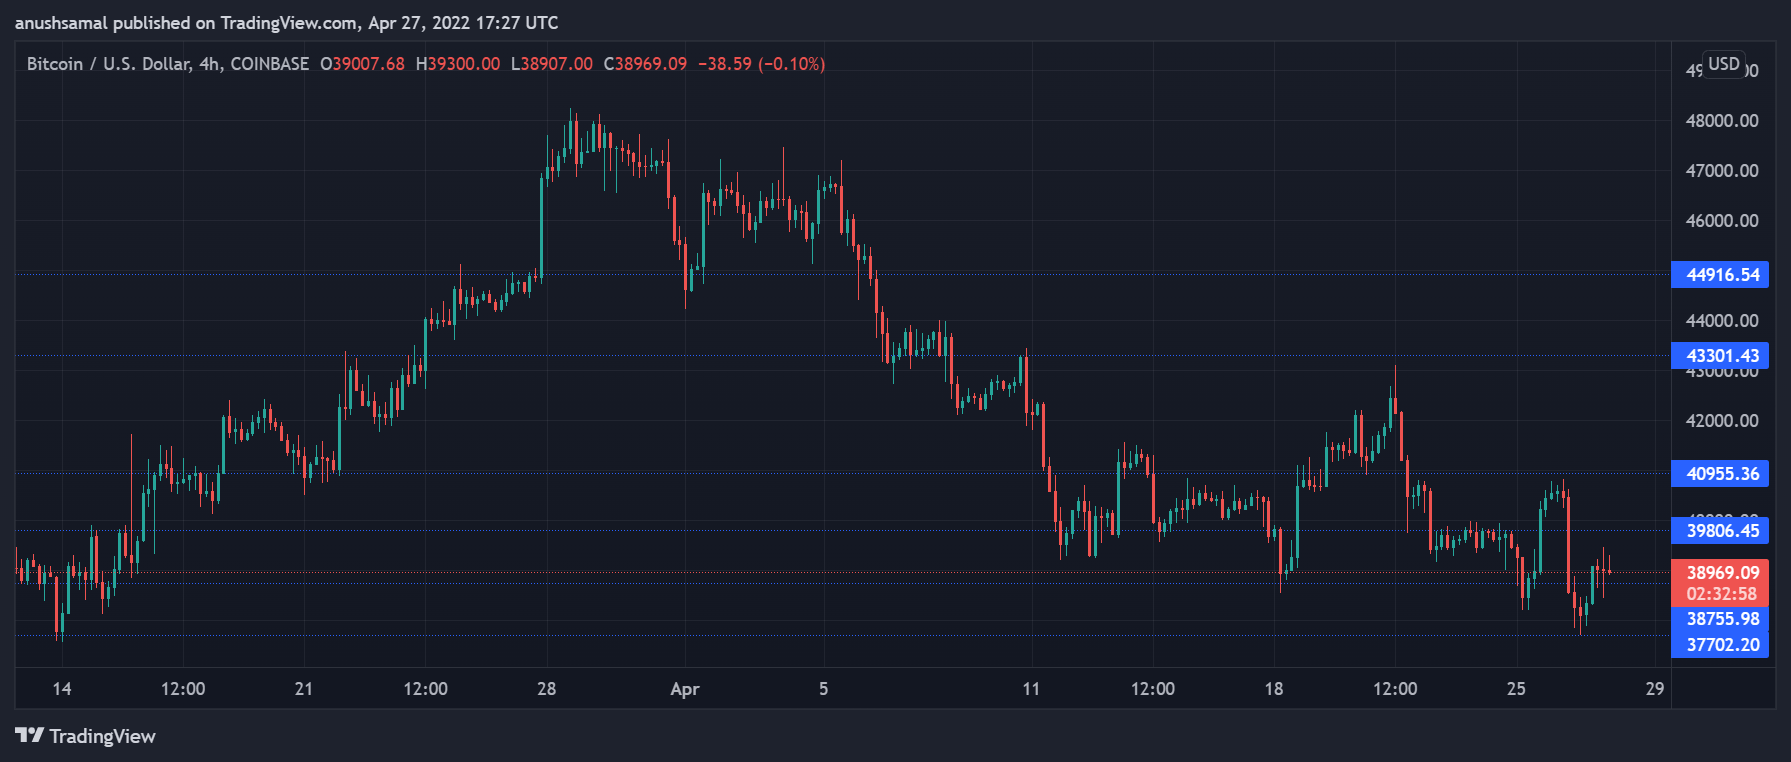
Task: Click the published-by header text
Action: pos(287,23)
